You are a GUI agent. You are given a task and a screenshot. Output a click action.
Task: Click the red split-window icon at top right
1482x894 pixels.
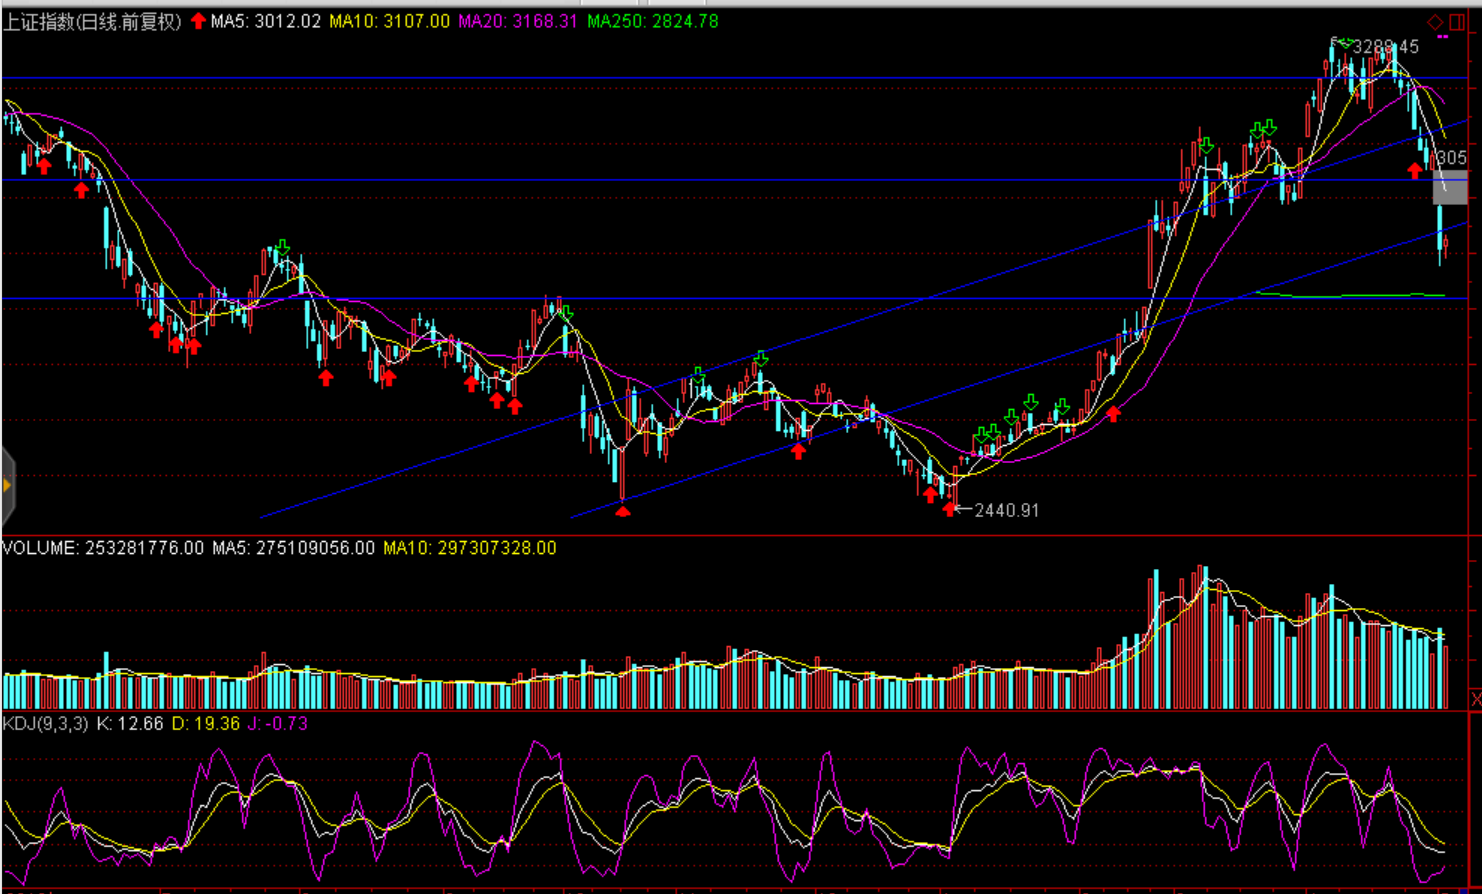[1457, 21]
